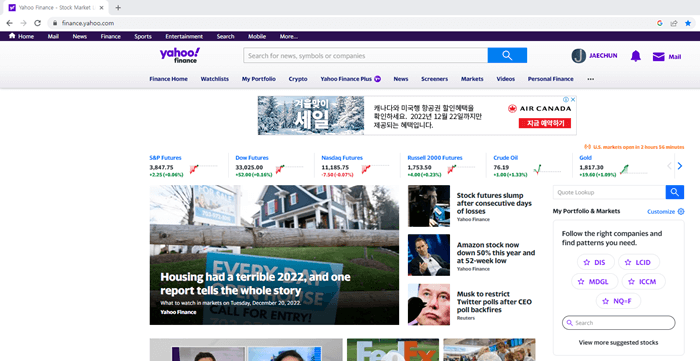Image resolution: width=700 pixels, height=361 pixels.
Task: Open a new browser tab with plus
Action: (118, 8)
